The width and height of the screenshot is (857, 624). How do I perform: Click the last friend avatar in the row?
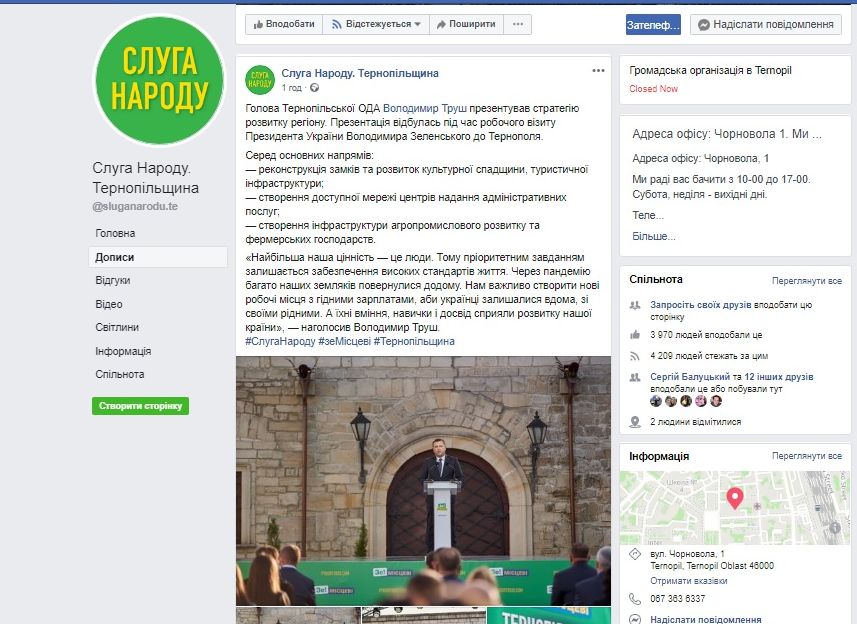tap(715, 401)
